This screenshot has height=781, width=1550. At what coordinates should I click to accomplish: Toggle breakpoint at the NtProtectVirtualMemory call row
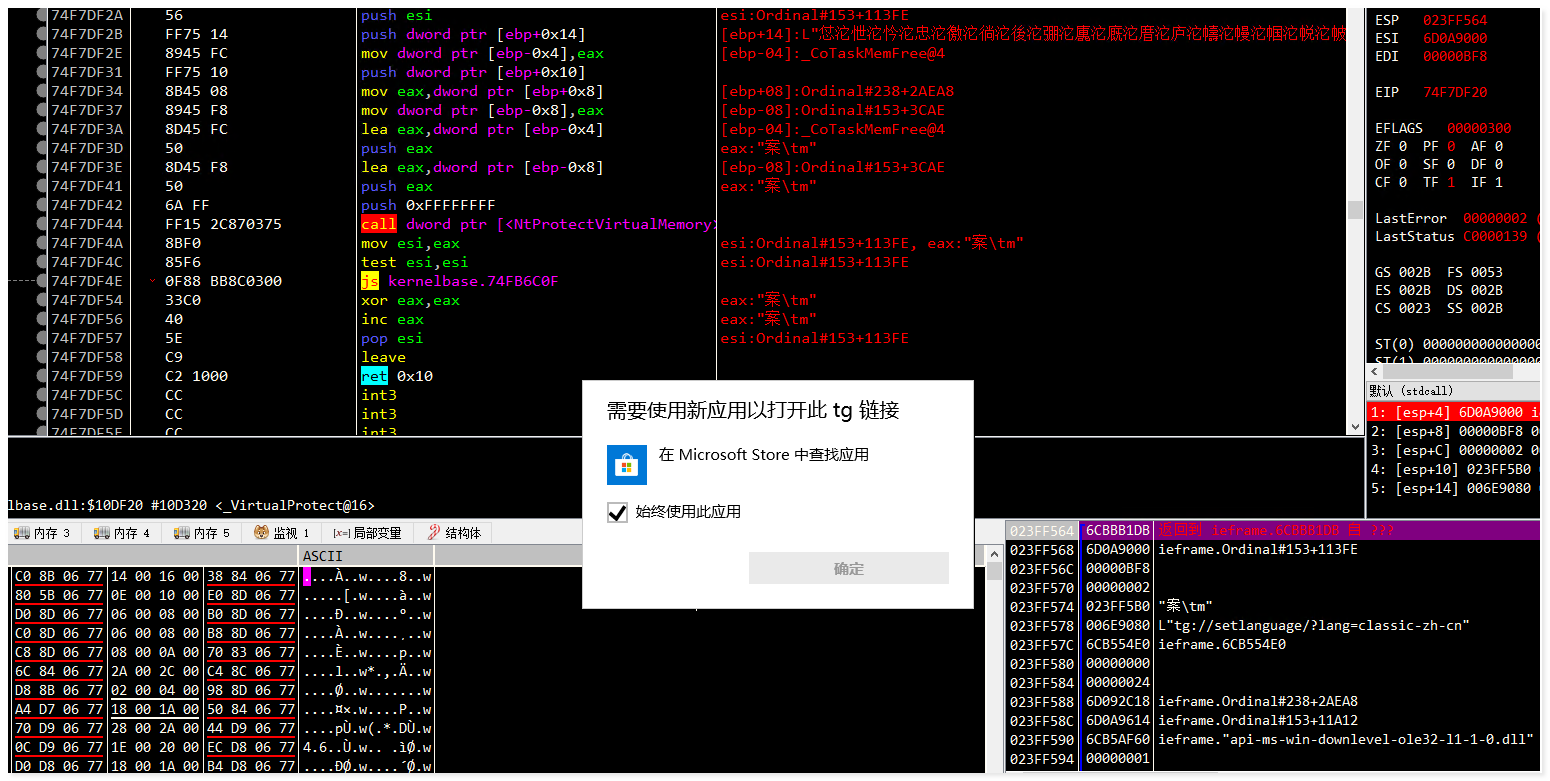click(x=41, y=224)
